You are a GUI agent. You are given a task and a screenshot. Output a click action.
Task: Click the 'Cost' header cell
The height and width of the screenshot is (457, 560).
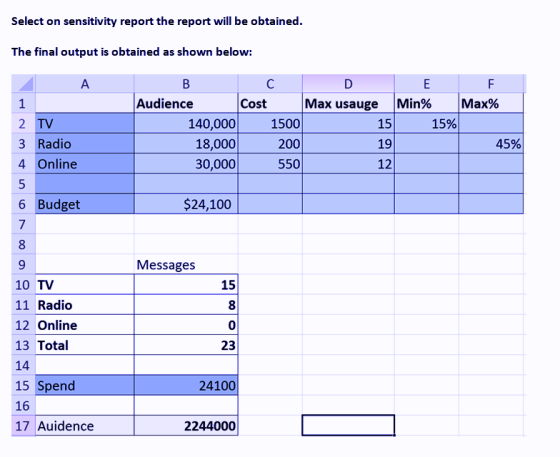point(270,103)
